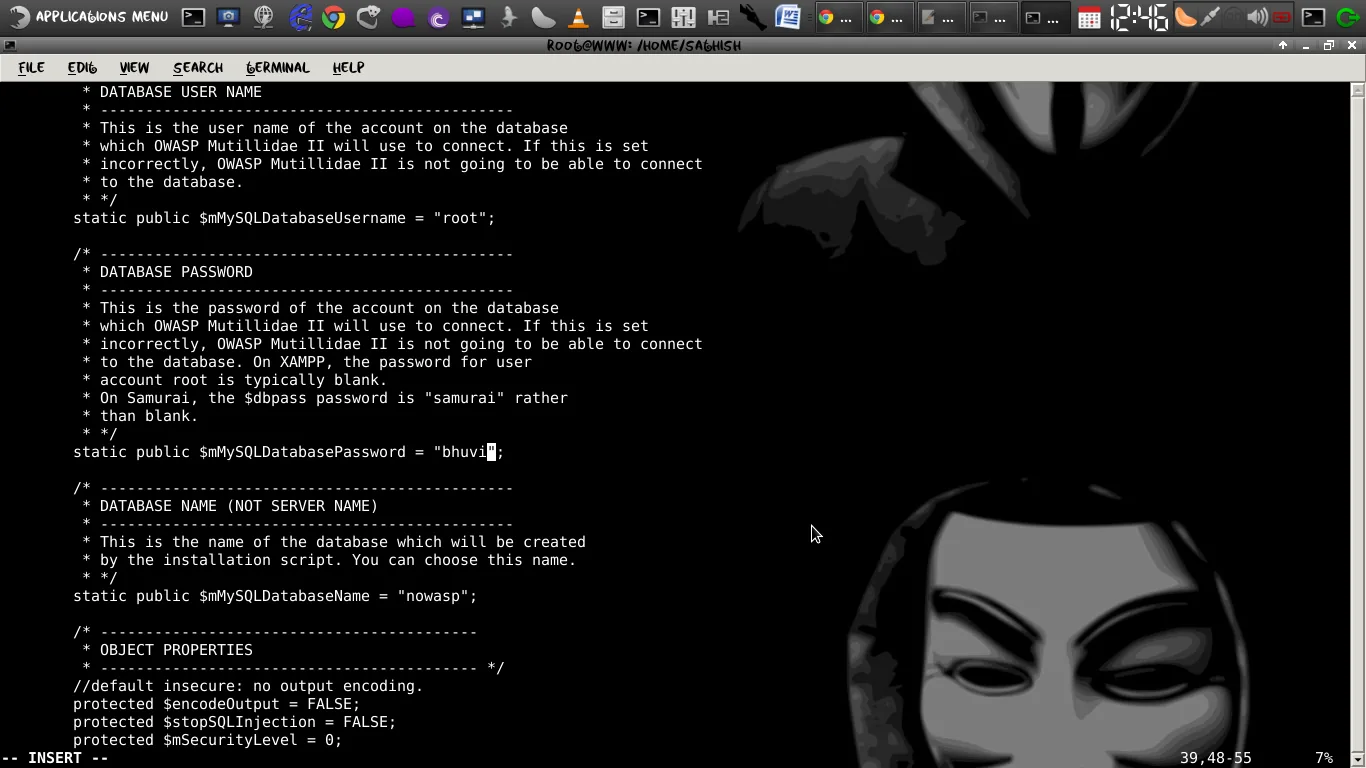Click the 'OBJECT PROPERTIES' comment heading
The height and width of the screenshot is (768, 1366).
[176, 650]
